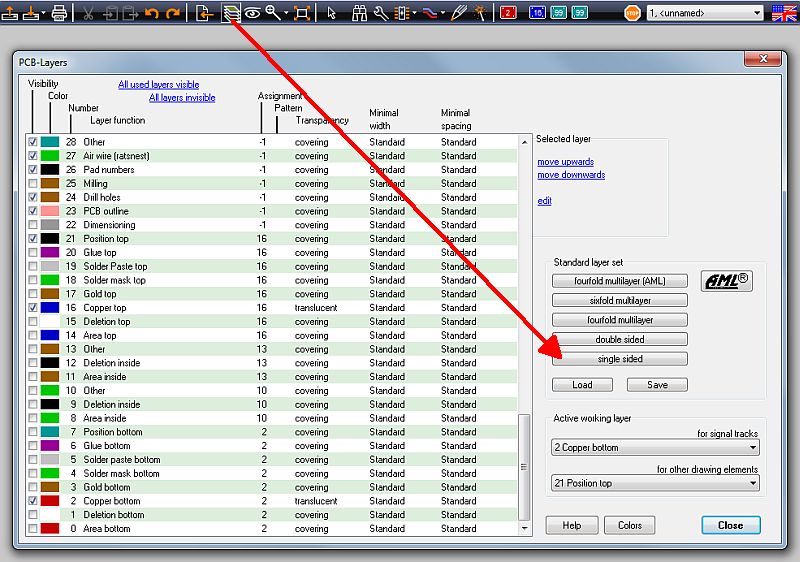
Task: Uncheck visibility for Copper bottom layer
Action: coord(33,501)
